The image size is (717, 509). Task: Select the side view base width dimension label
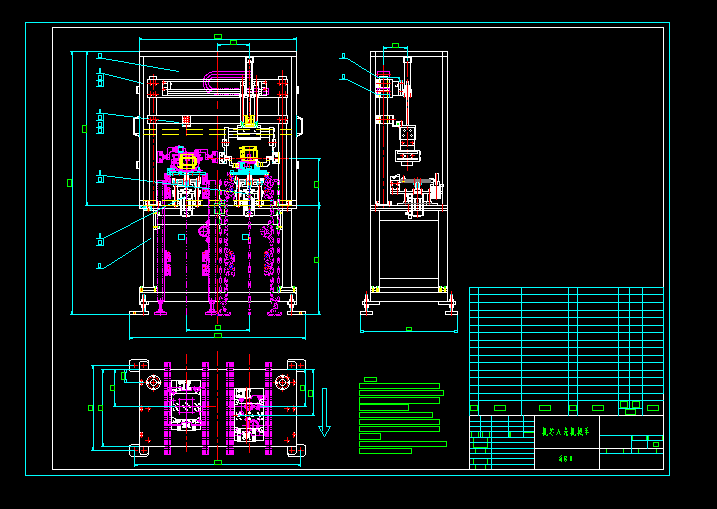409,329
